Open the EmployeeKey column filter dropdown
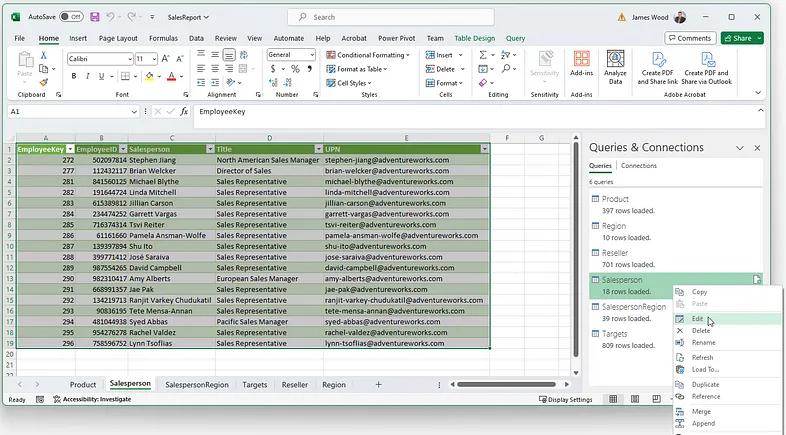This screenshot has height=435, width=786. pyautogui.click(x=70, y=149)
